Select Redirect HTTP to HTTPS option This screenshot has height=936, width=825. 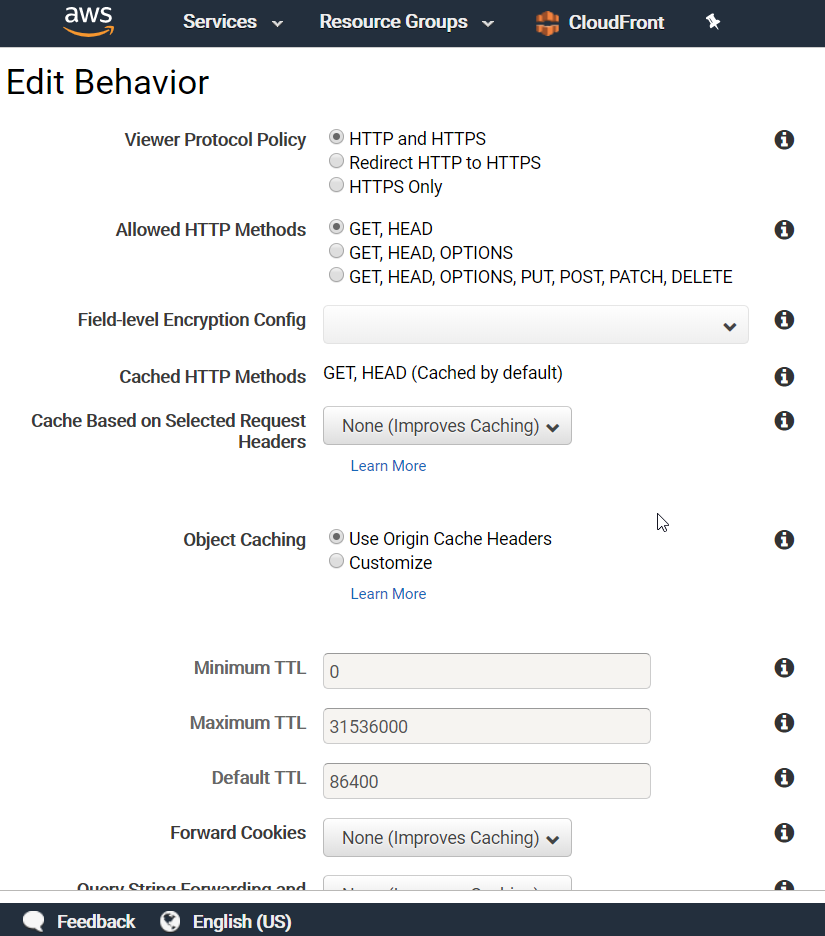click(x=337, y=162)
